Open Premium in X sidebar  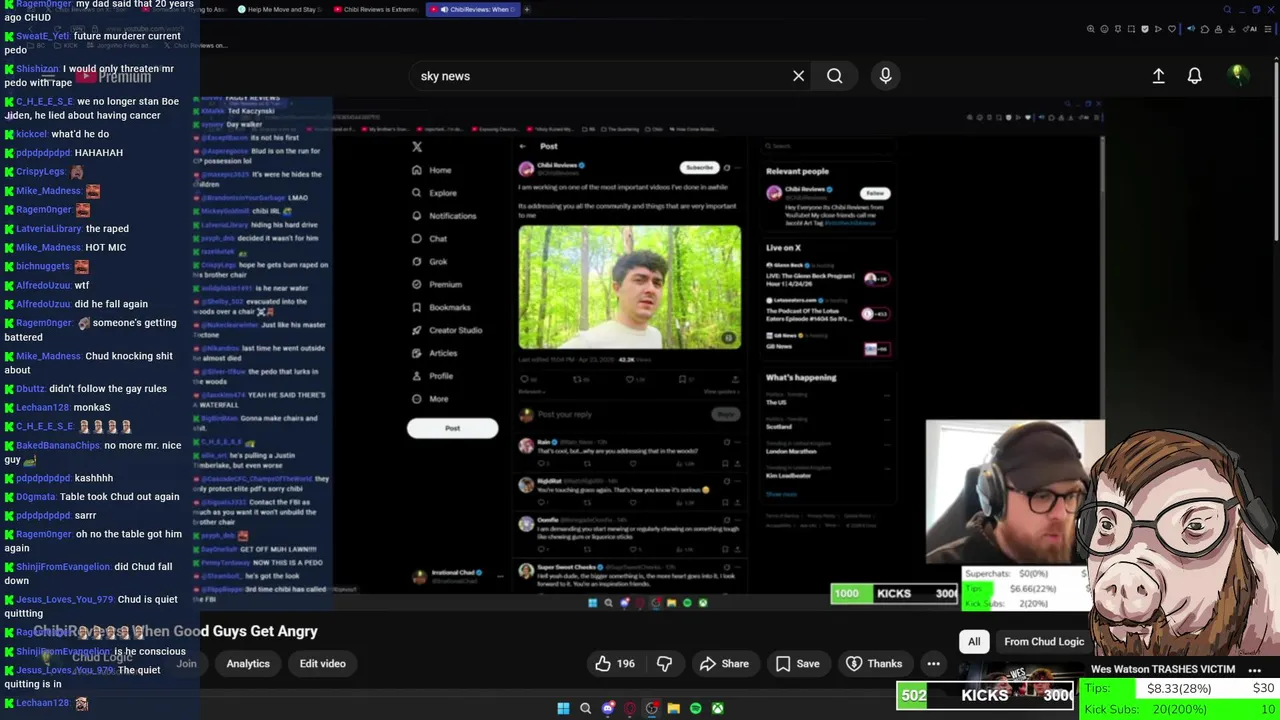coord(437,285)
